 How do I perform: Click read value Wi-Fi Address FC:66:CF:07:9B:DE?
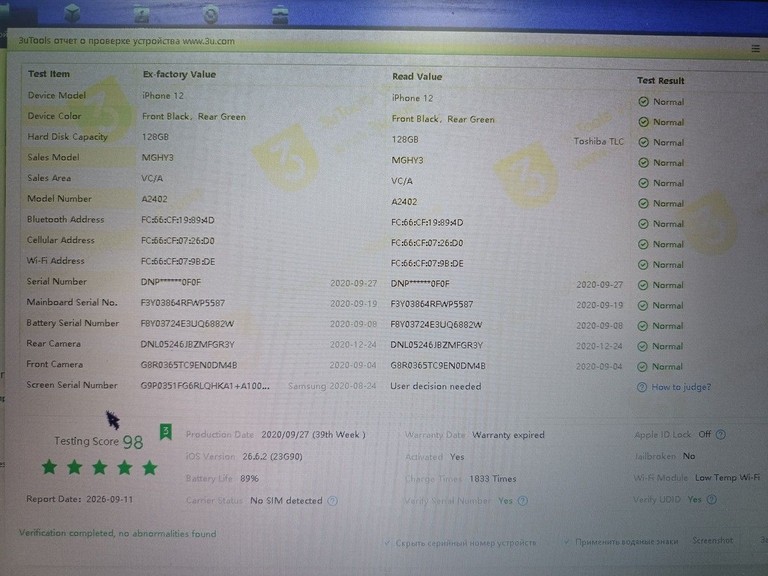pos(427,264)
